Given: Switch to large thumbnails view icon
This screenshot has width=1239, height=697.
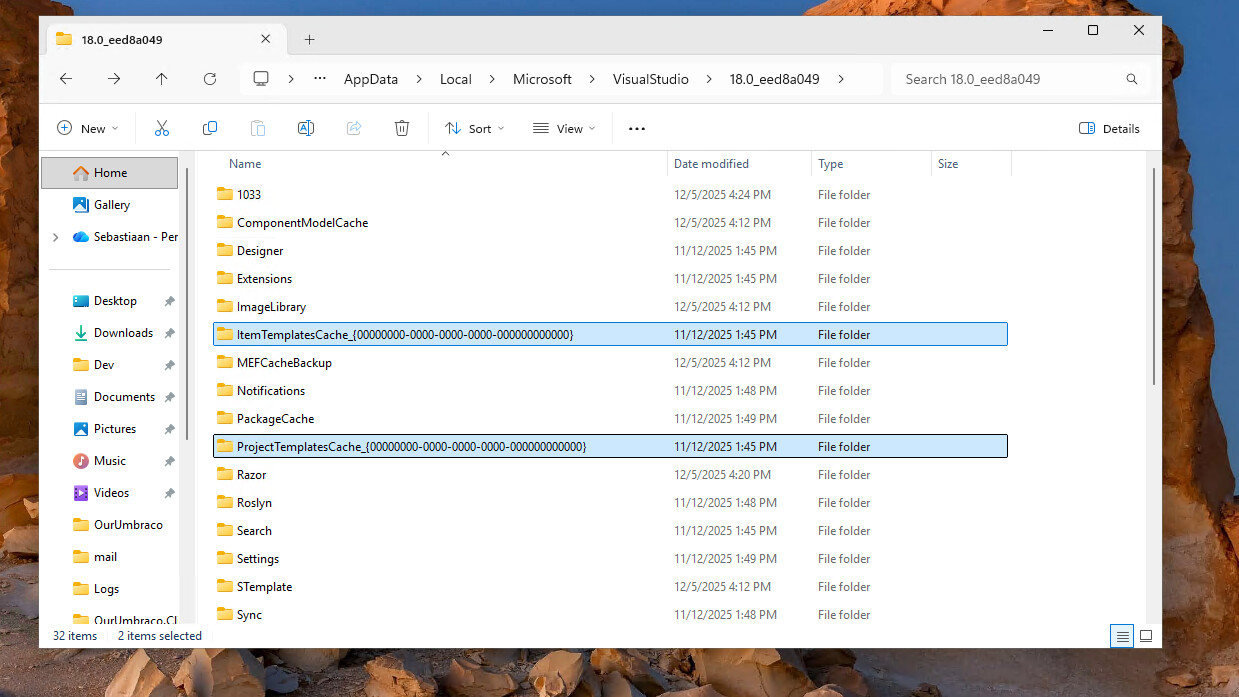Looking at the screenshot, I should tap(1146, 636).
